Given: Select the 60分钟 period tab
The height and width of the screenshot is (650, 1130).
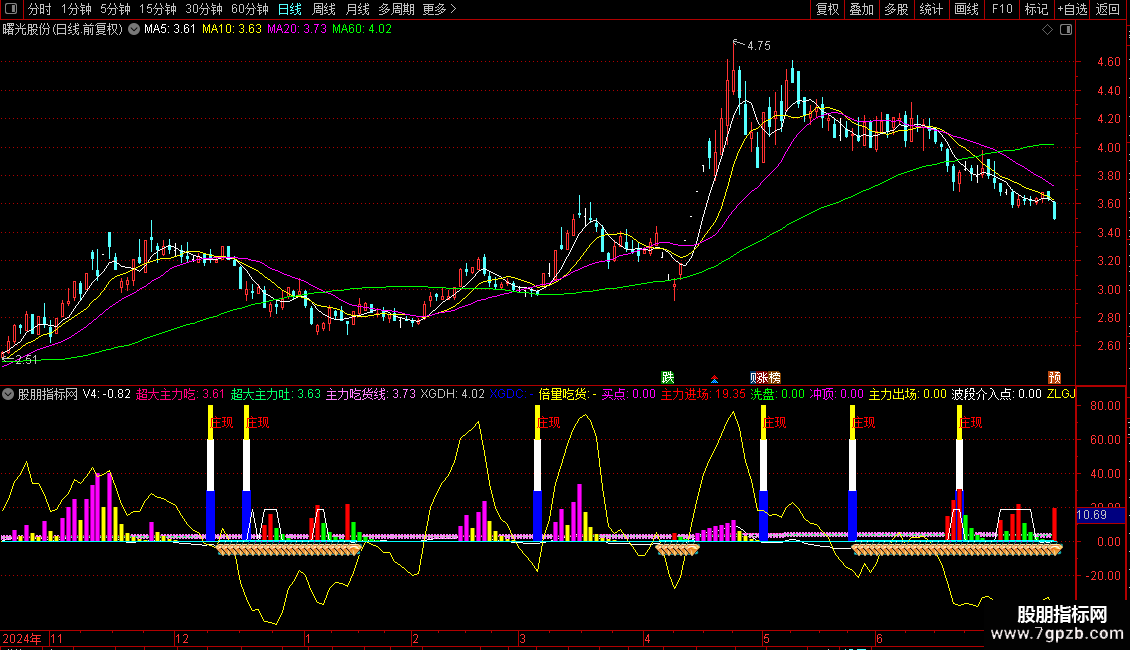Looking at the screenshot, I should click(250, 9).
